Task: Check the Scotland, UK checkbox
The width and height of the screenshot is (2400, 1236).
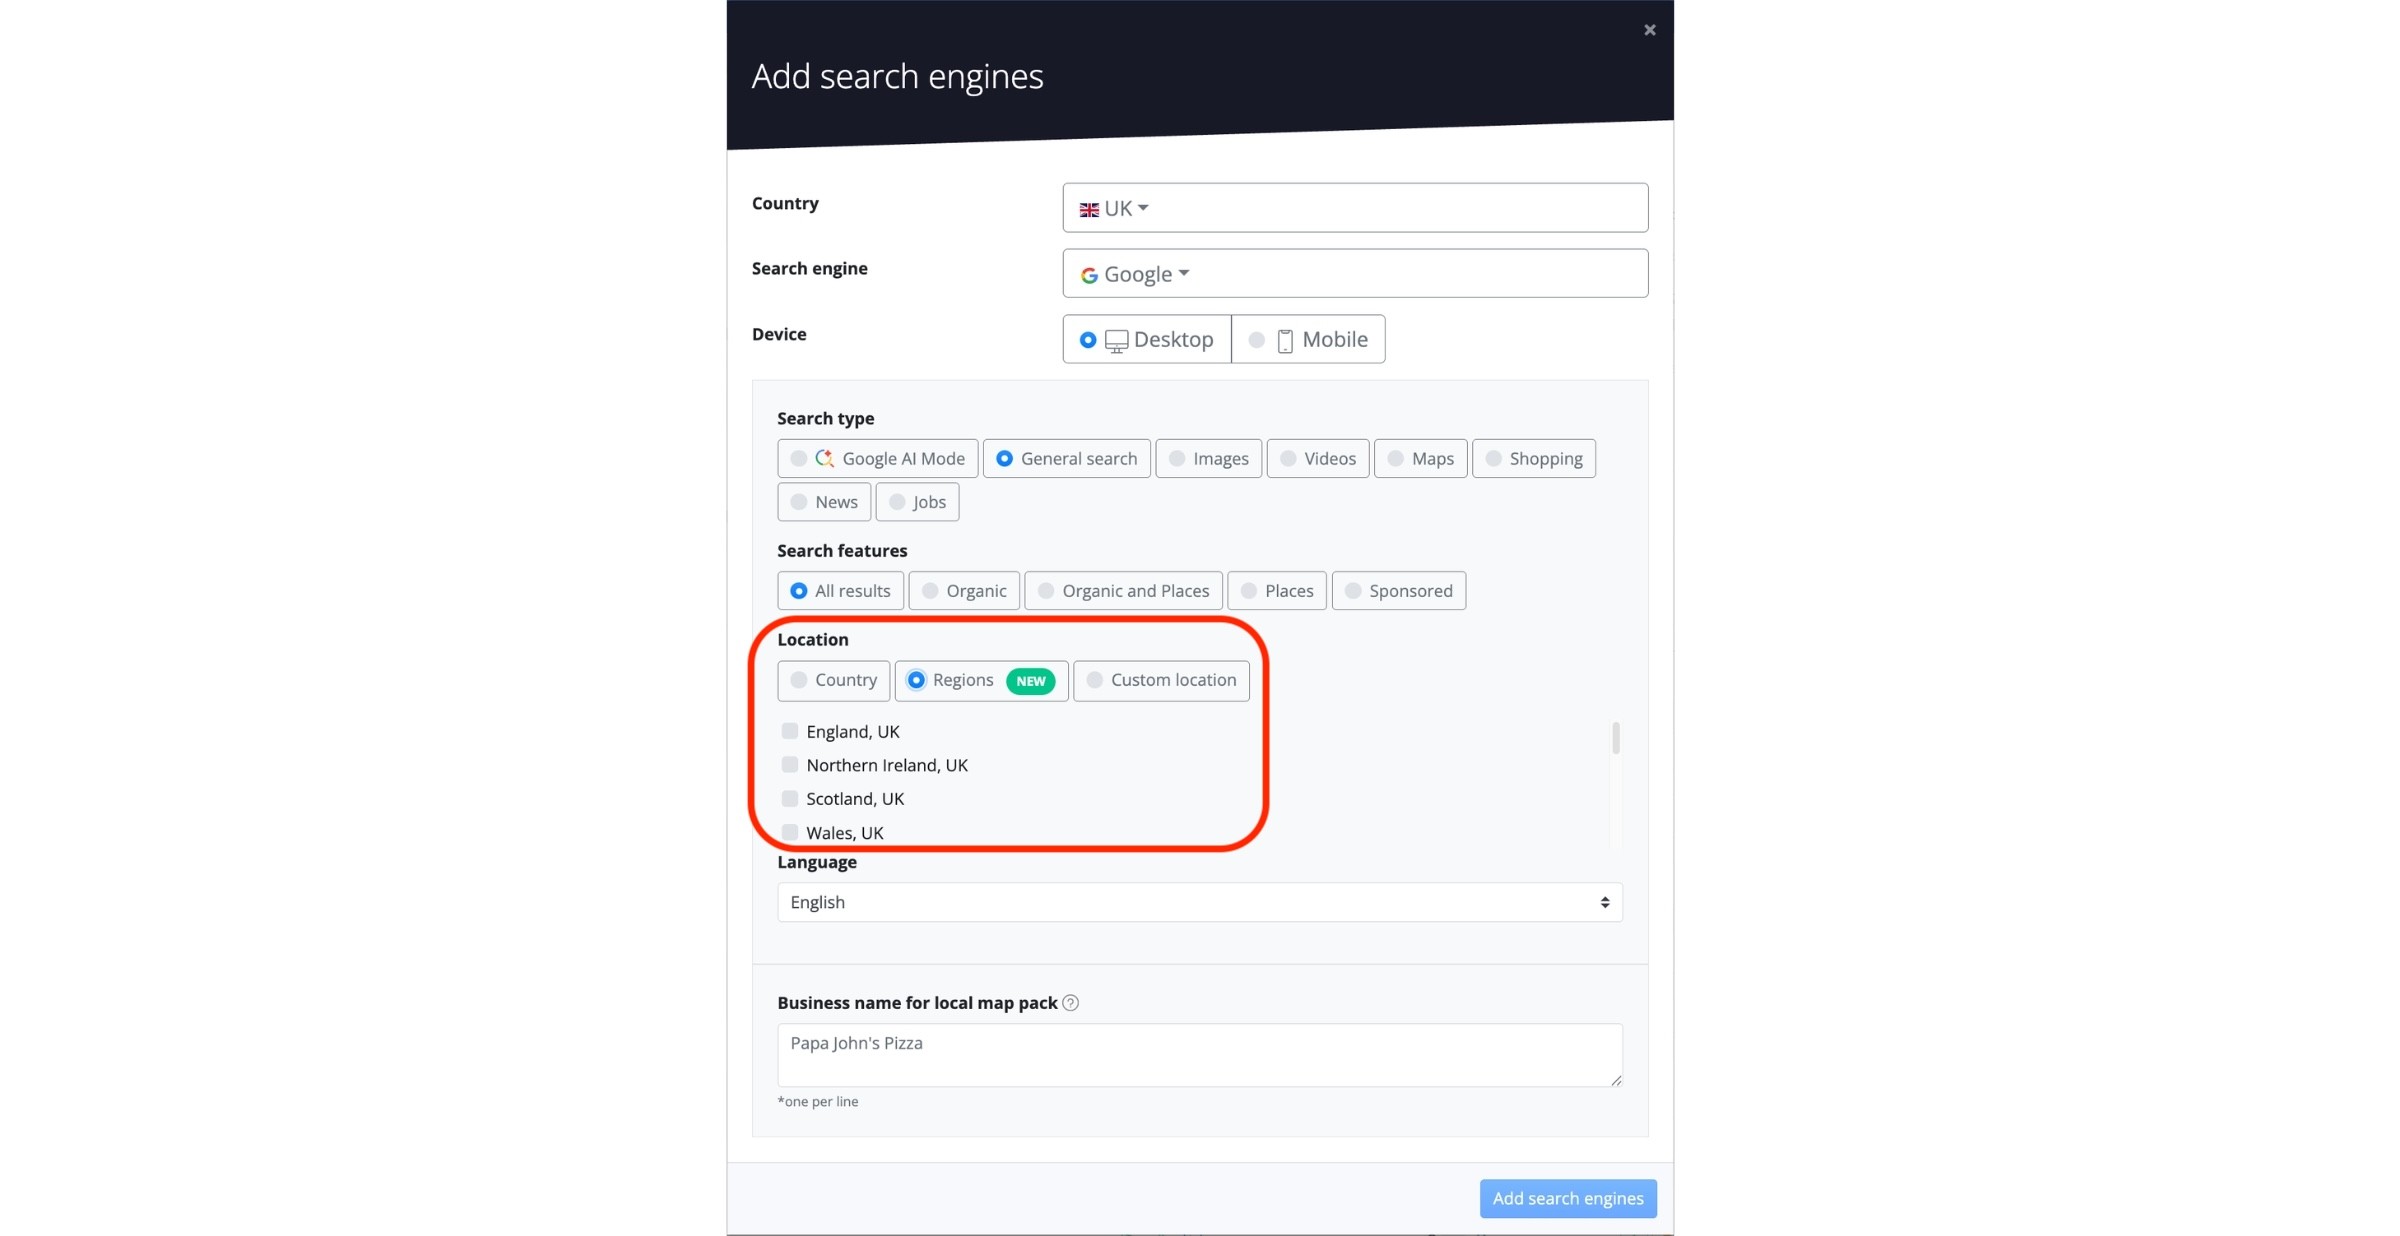Action: tap(790, 799)
